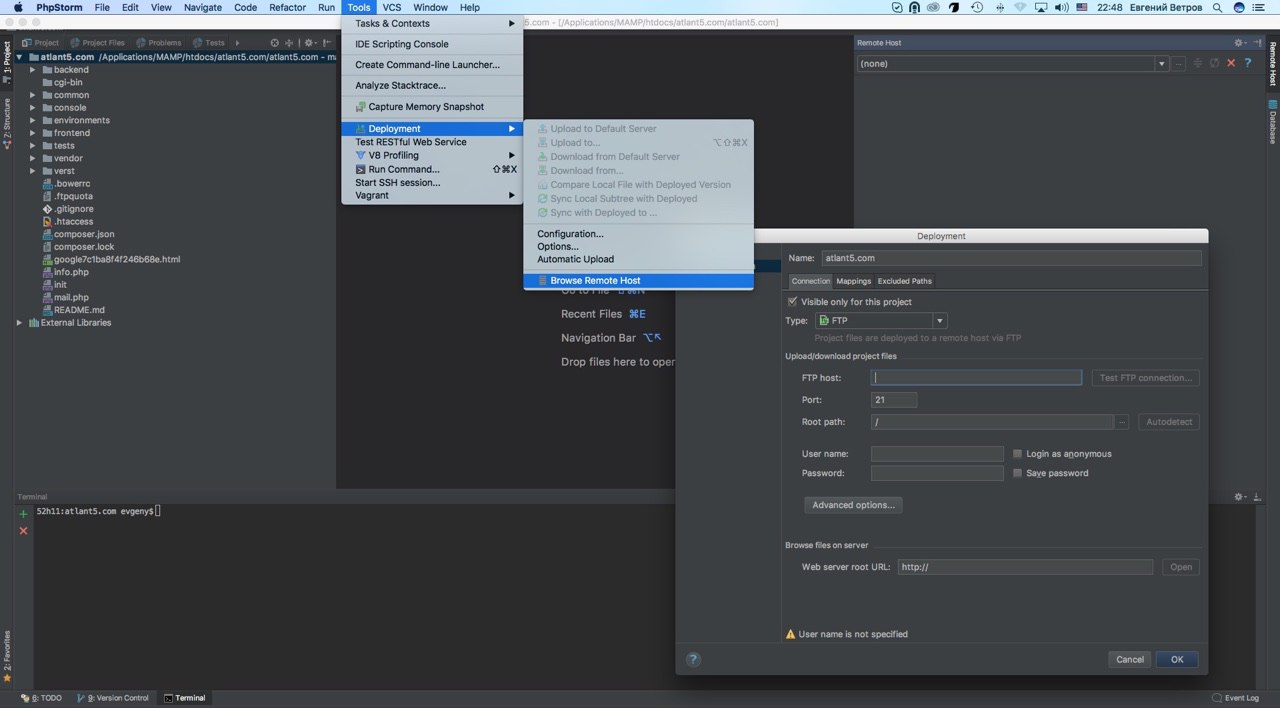Click the scroll-from-source icon in Project panel
1280x708 pixels.
point(275,43)
